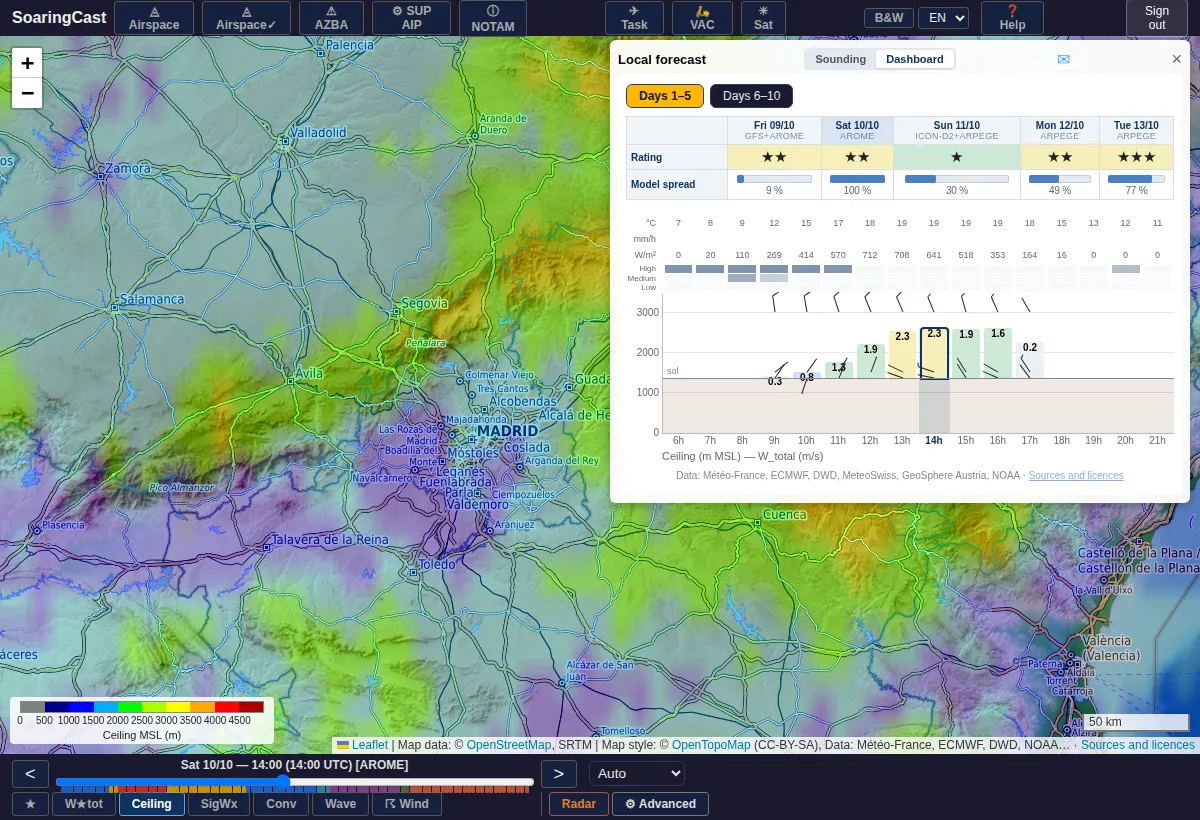Select the 17h bar showing 0.2
Viewport: 1200px width, 820px height.
click(1030, 360)
